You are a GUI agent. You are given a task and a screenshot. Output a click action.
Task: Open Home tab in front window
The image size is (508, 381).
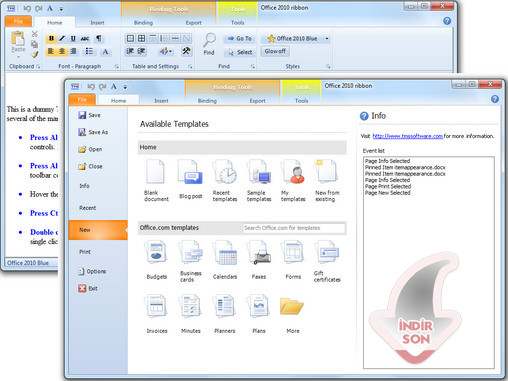click(118, 101)
